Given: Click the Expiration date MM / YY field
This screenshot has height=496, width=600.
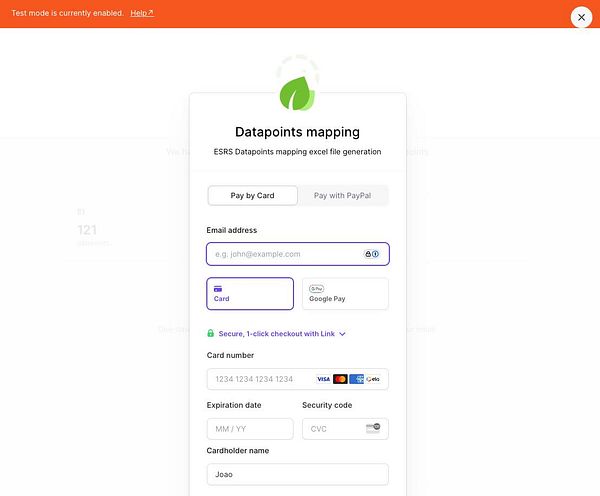Looking at the screenshot, I should [x=250, y=428].
